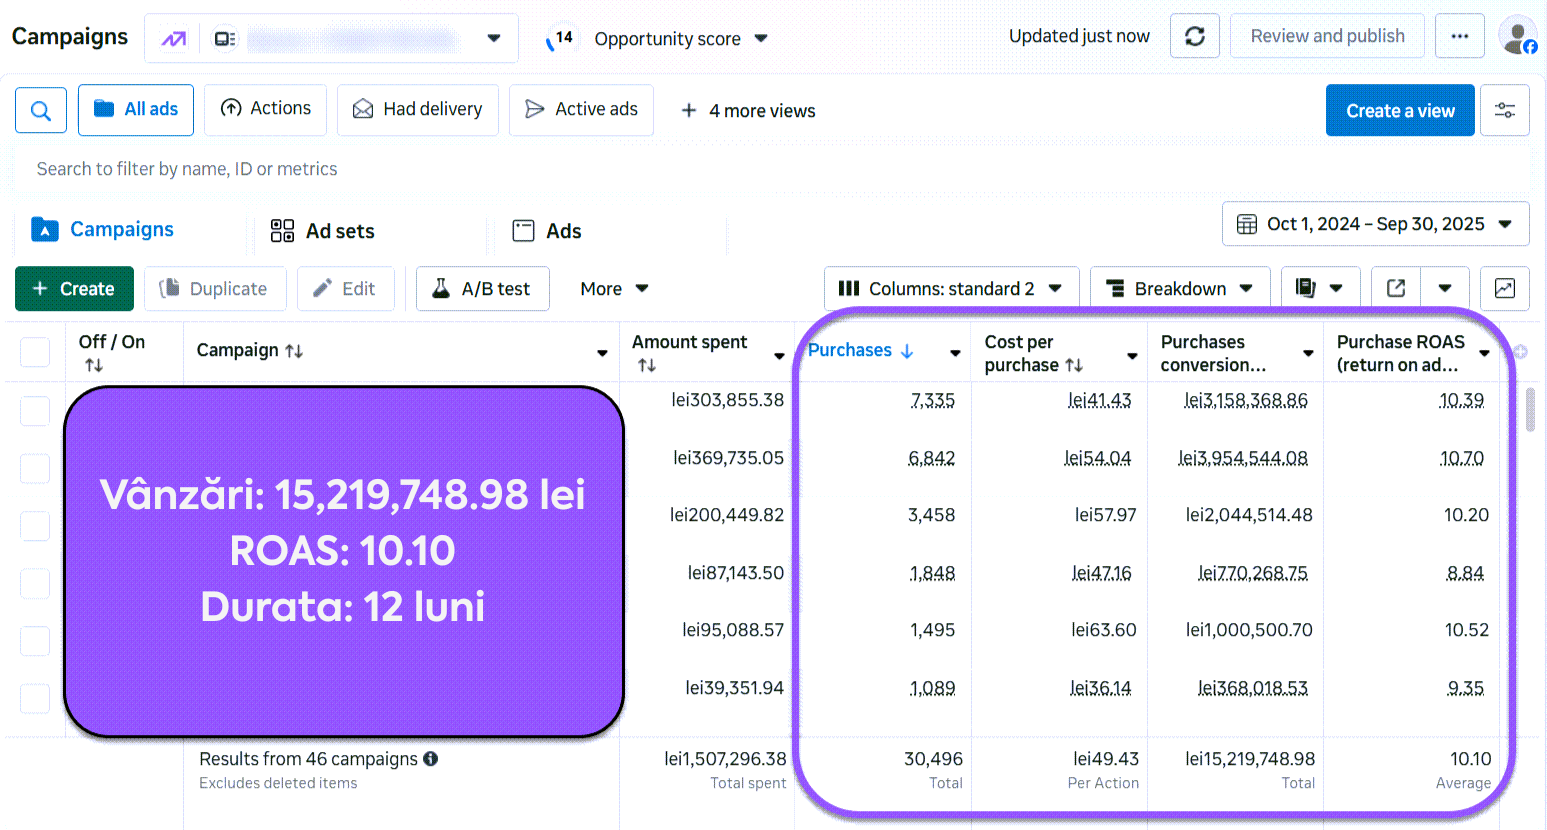Click the Edit button
Screen dimensions: 1547x830
coord(345,288)
